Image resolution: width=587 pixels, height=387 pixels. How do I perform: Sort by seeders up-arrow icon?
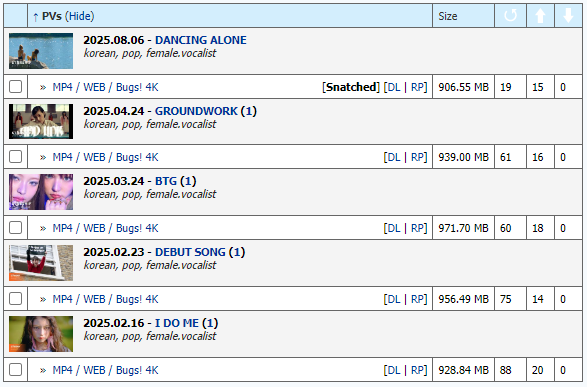tap(540, 16)
